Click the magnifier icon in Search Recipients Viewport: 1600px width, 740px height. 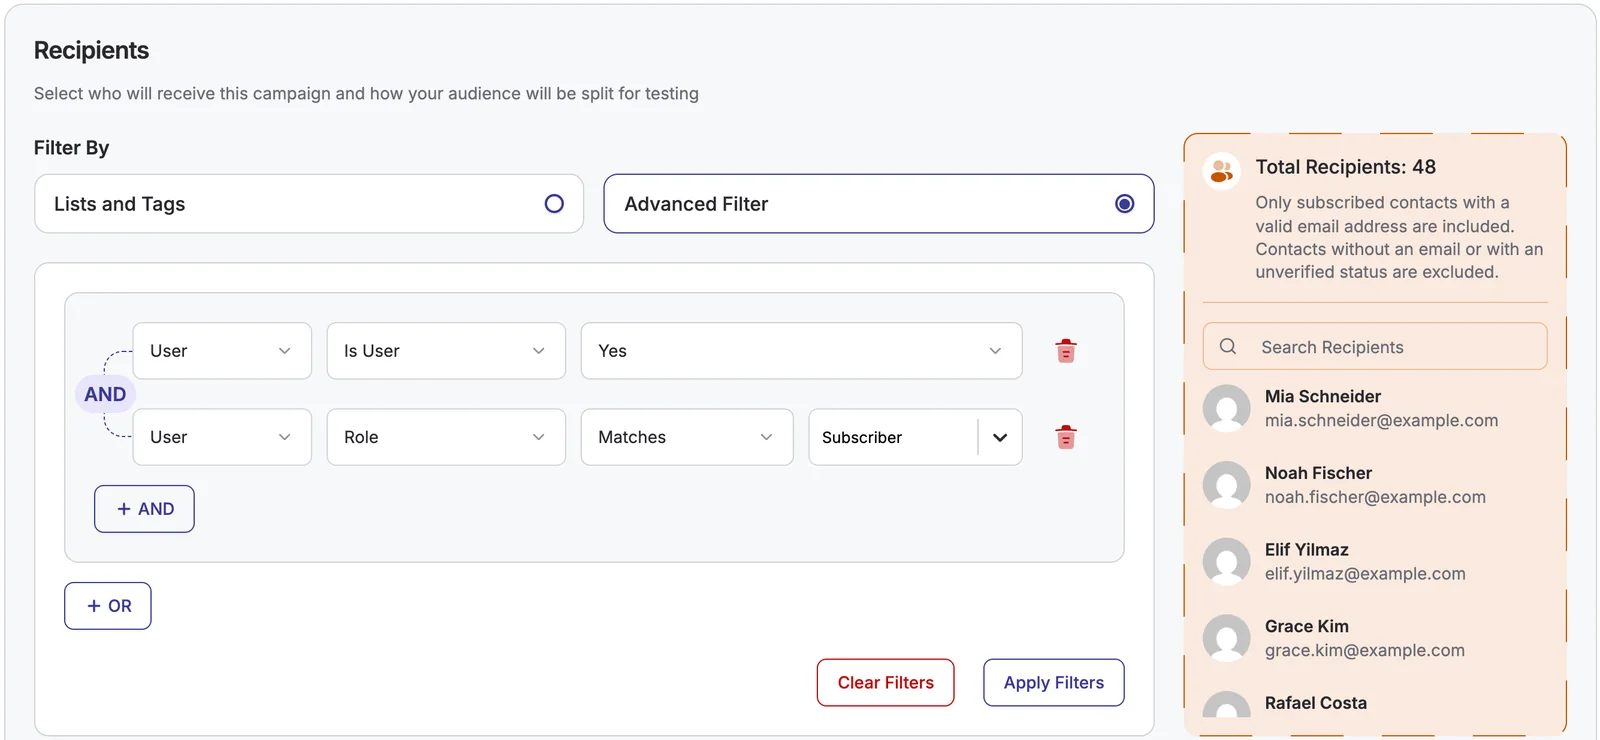click(x=1228, y=346)
